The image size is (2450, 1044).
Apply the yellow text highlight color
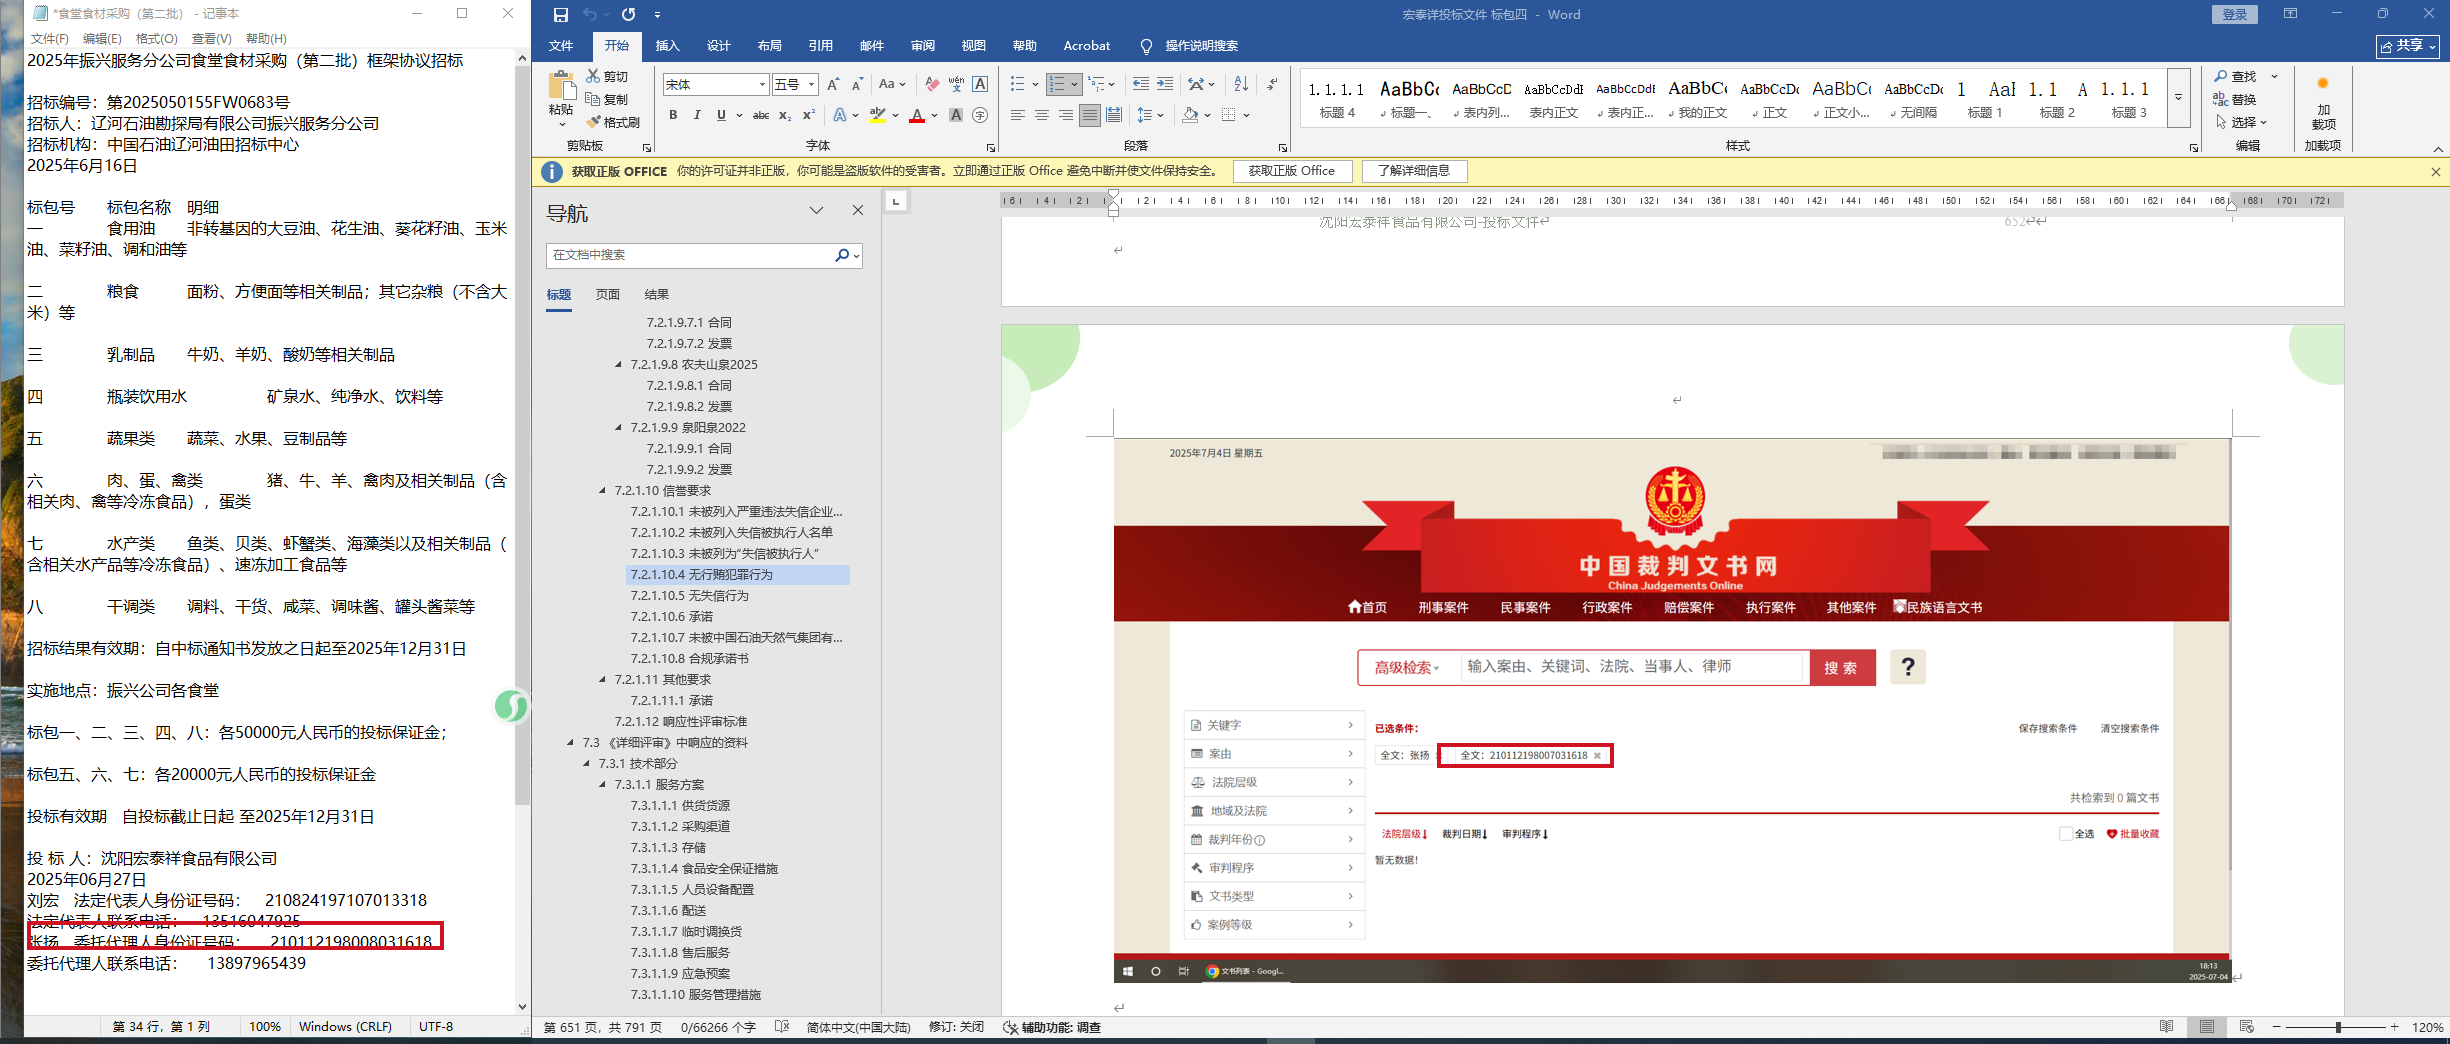(877, 116)
